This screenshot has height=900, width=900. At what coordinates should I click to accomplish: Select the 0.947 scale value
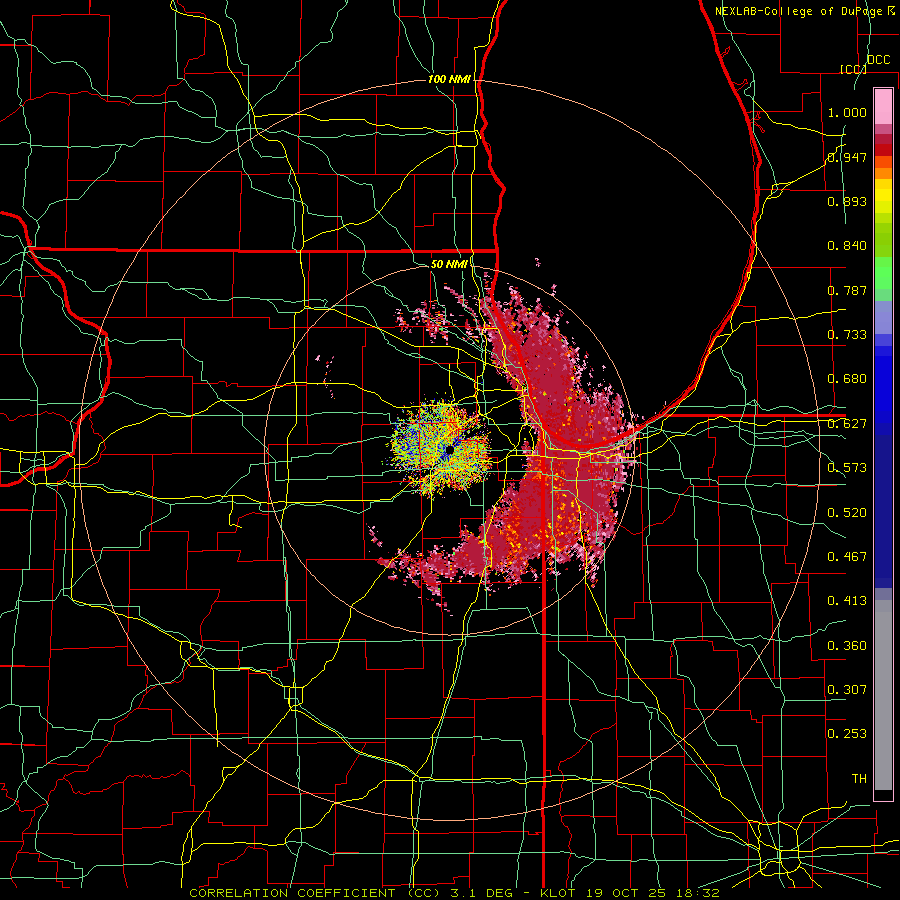847,157
